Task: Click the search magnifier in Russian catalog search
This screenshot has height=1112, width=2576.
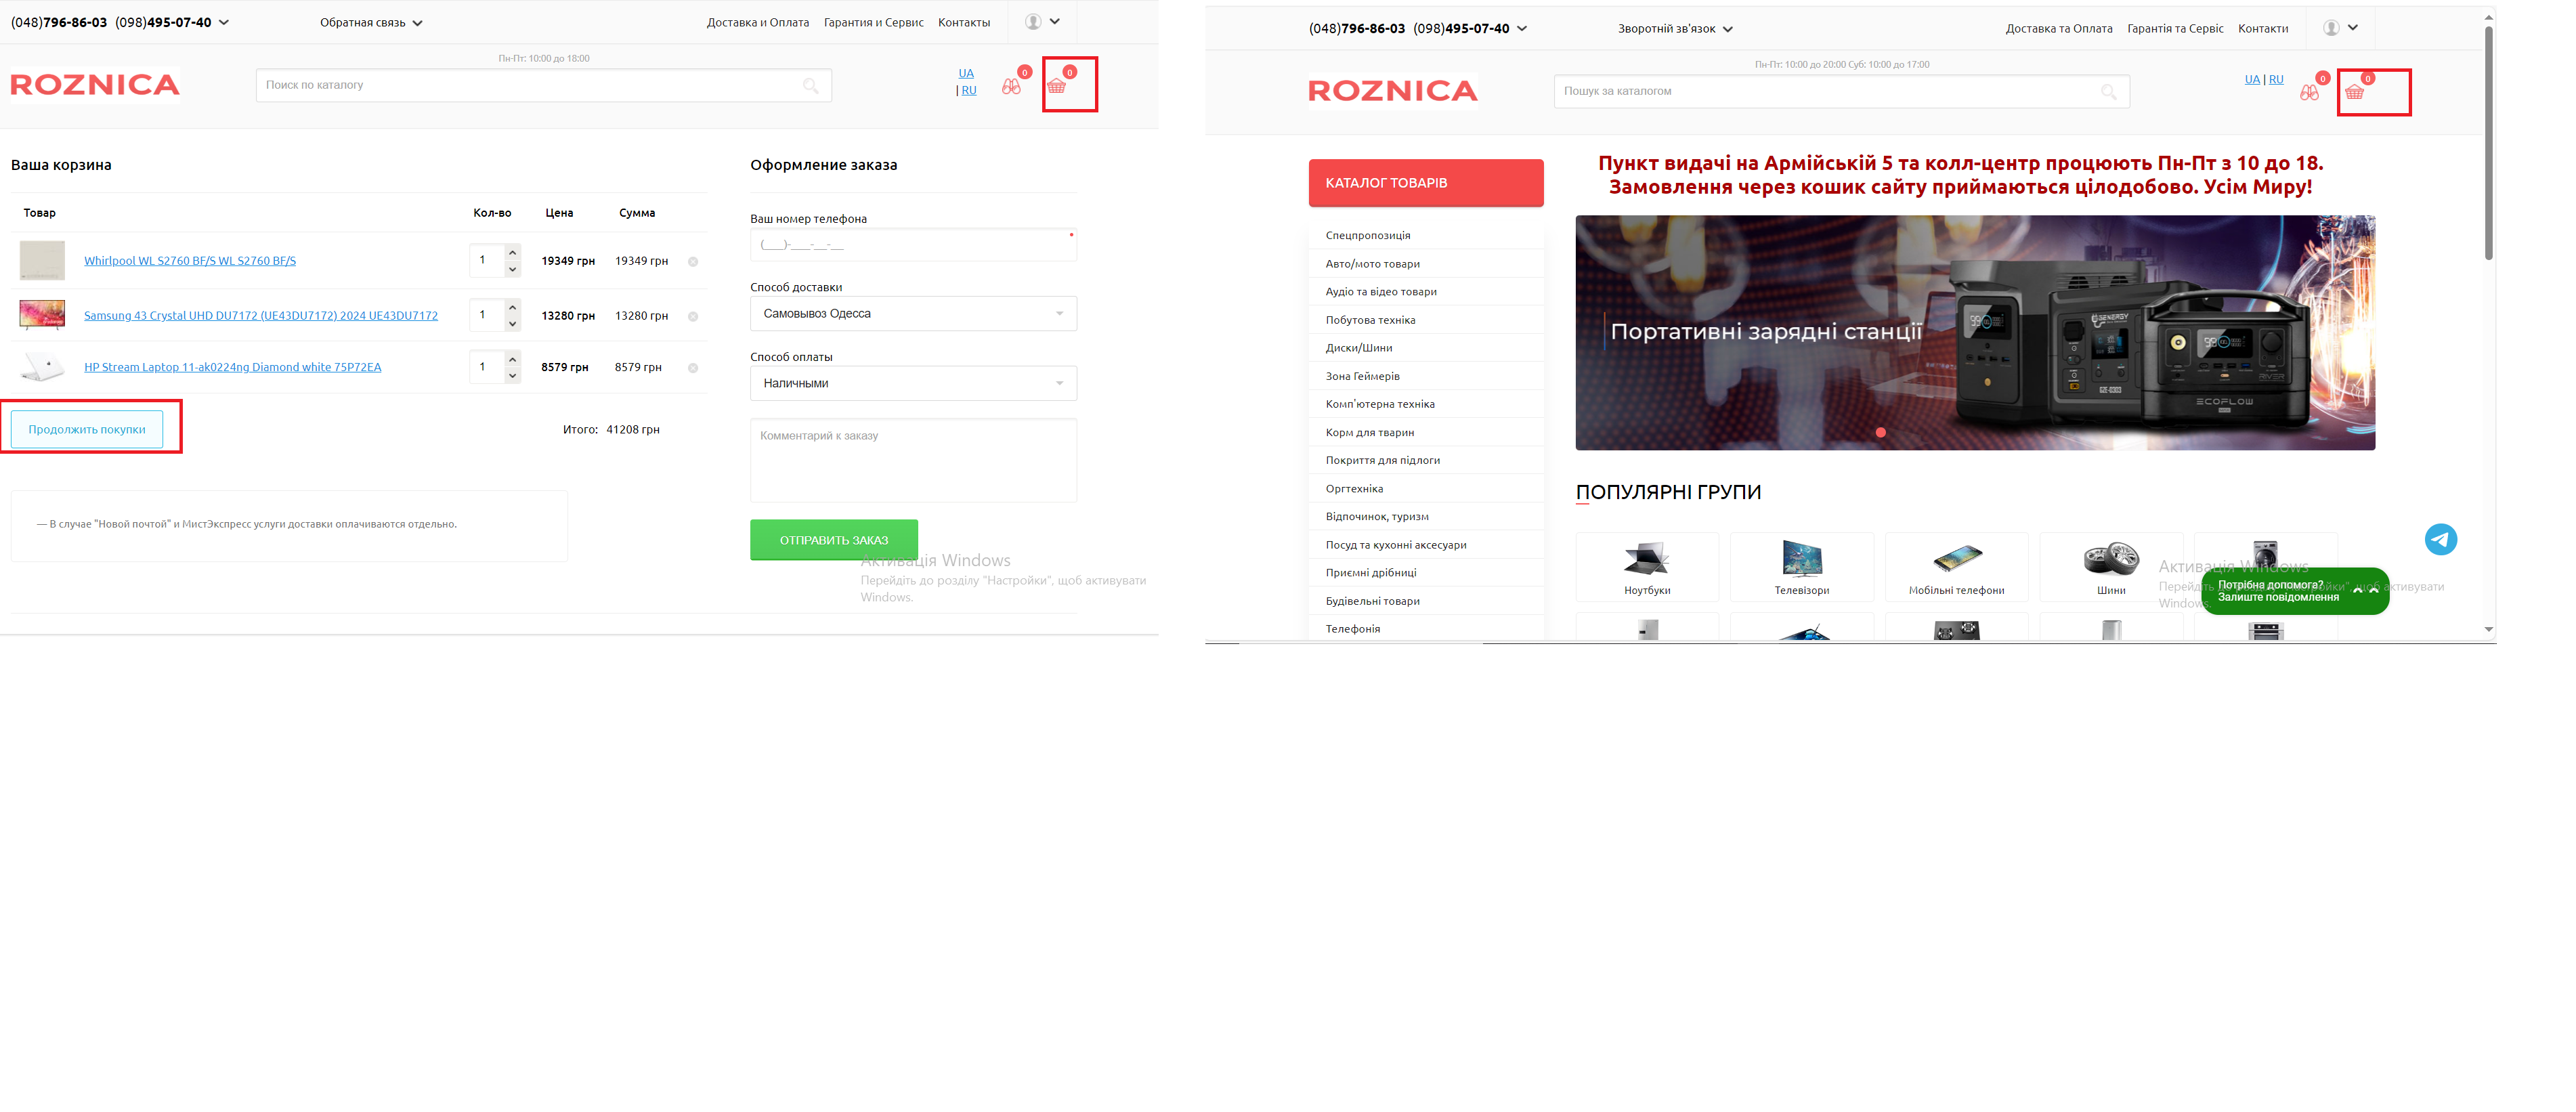Action: pyautogui.click(x=810, y=86)
